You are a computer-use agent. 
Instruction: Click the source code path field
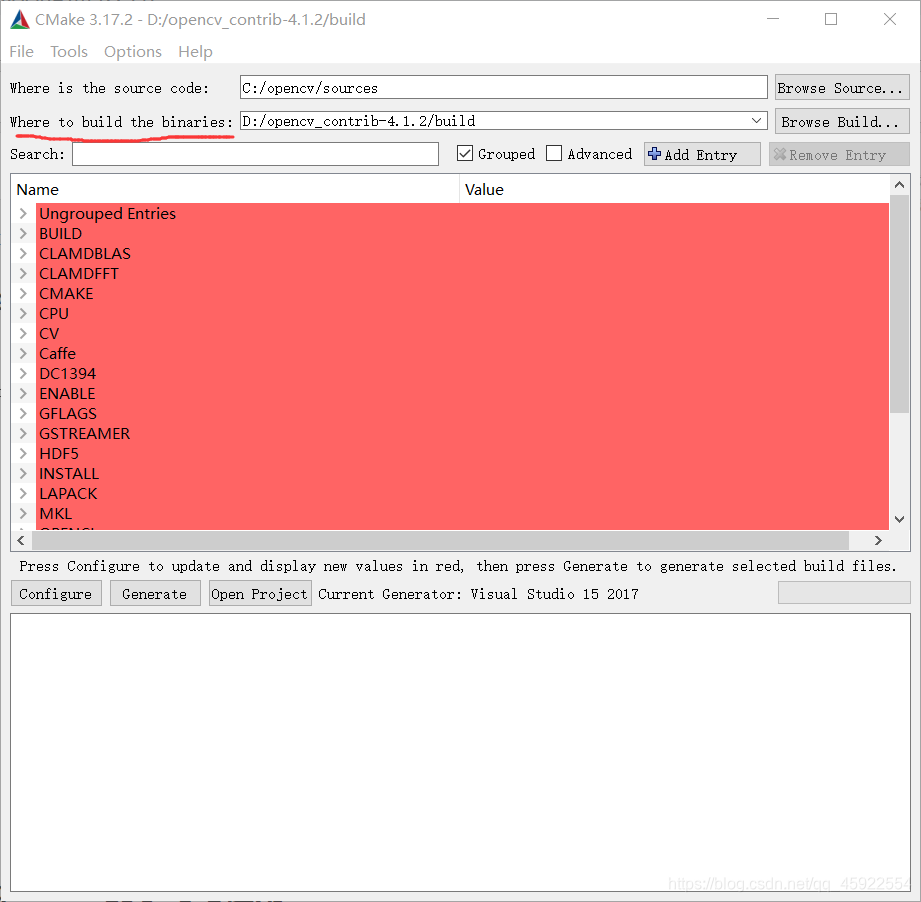[x=503, y=87]
